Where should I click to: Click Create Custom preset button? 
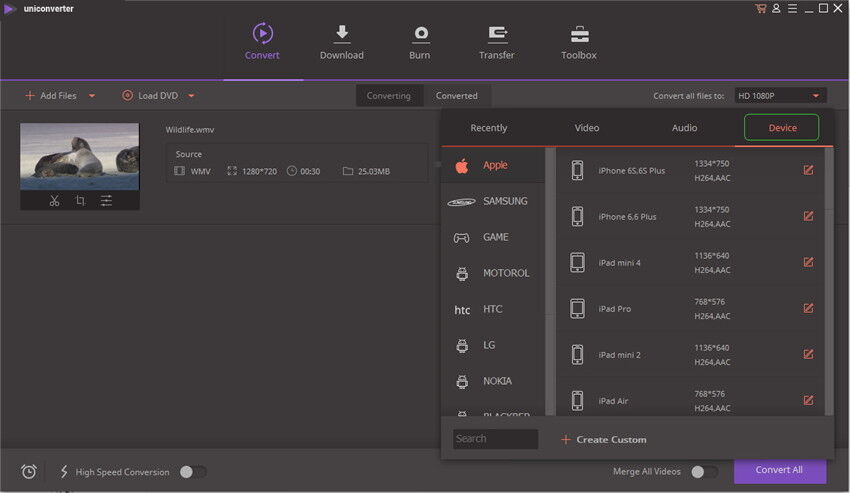(x=604, y=439)
